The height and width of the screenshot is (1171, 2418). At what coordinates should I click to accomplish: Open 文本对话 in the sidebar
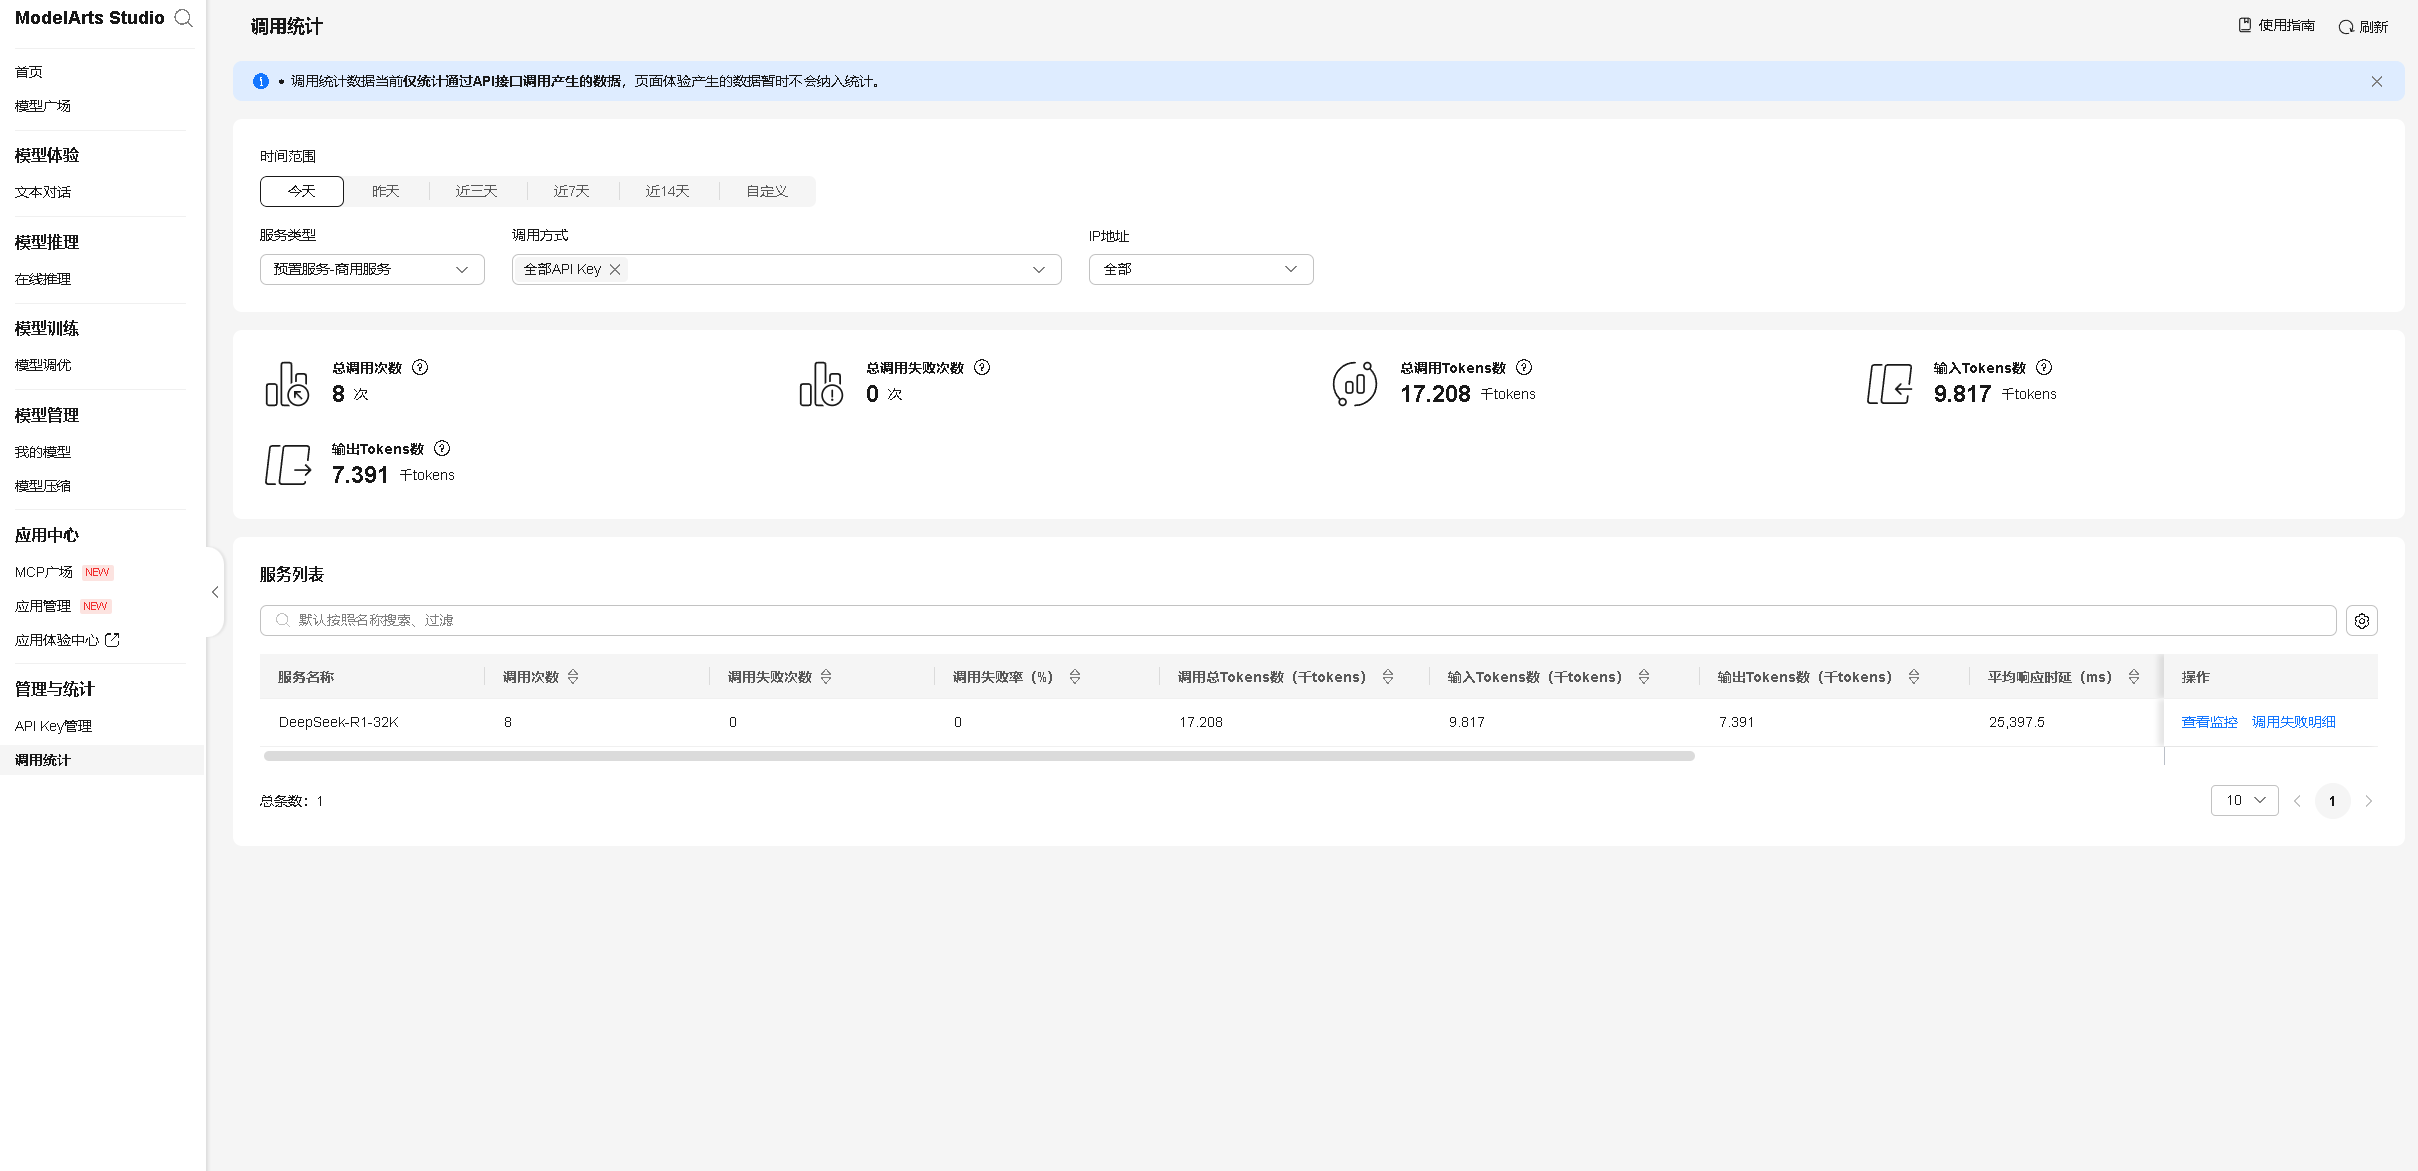coord(43,192)
